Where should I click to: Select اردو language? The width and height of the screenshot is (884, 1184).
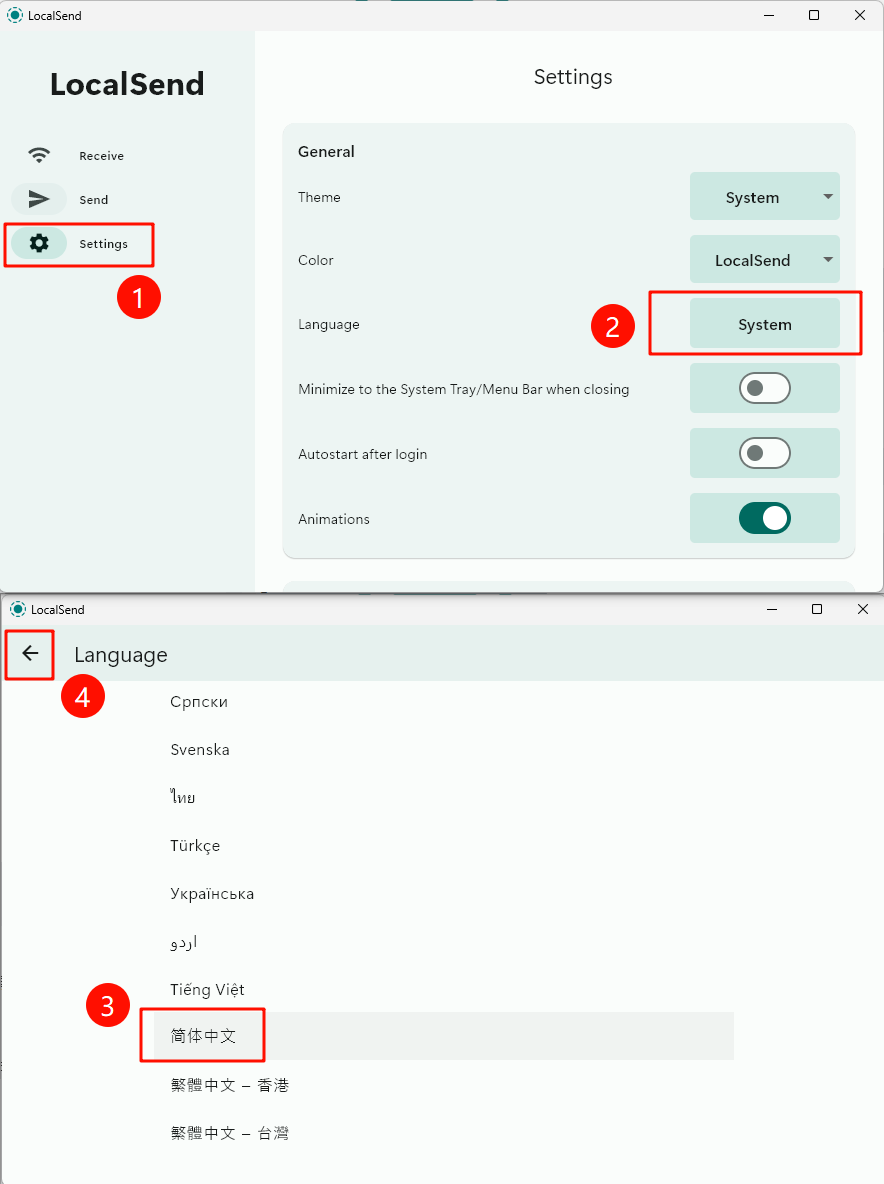[x=444, y=942]
